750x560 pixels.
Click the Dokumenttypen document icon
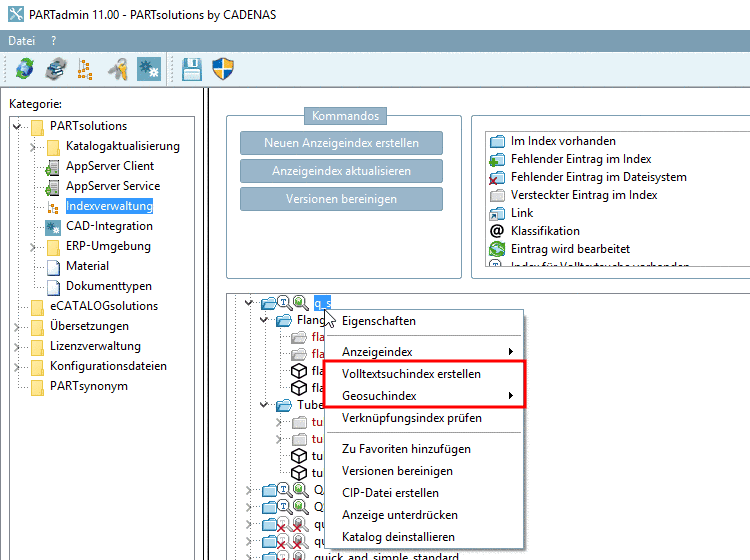tap(54, 287)
